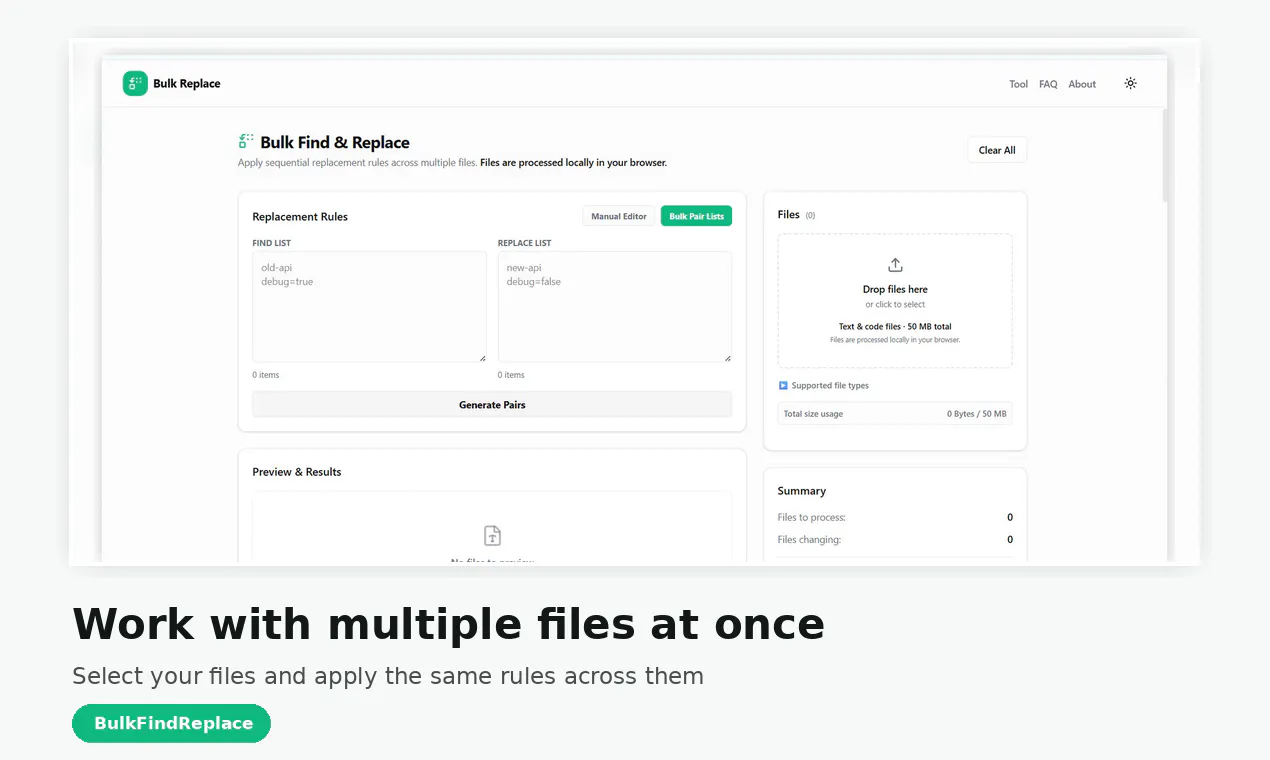Expand Supported file types disclosure

pyautogui.click(x=823, y=385)
